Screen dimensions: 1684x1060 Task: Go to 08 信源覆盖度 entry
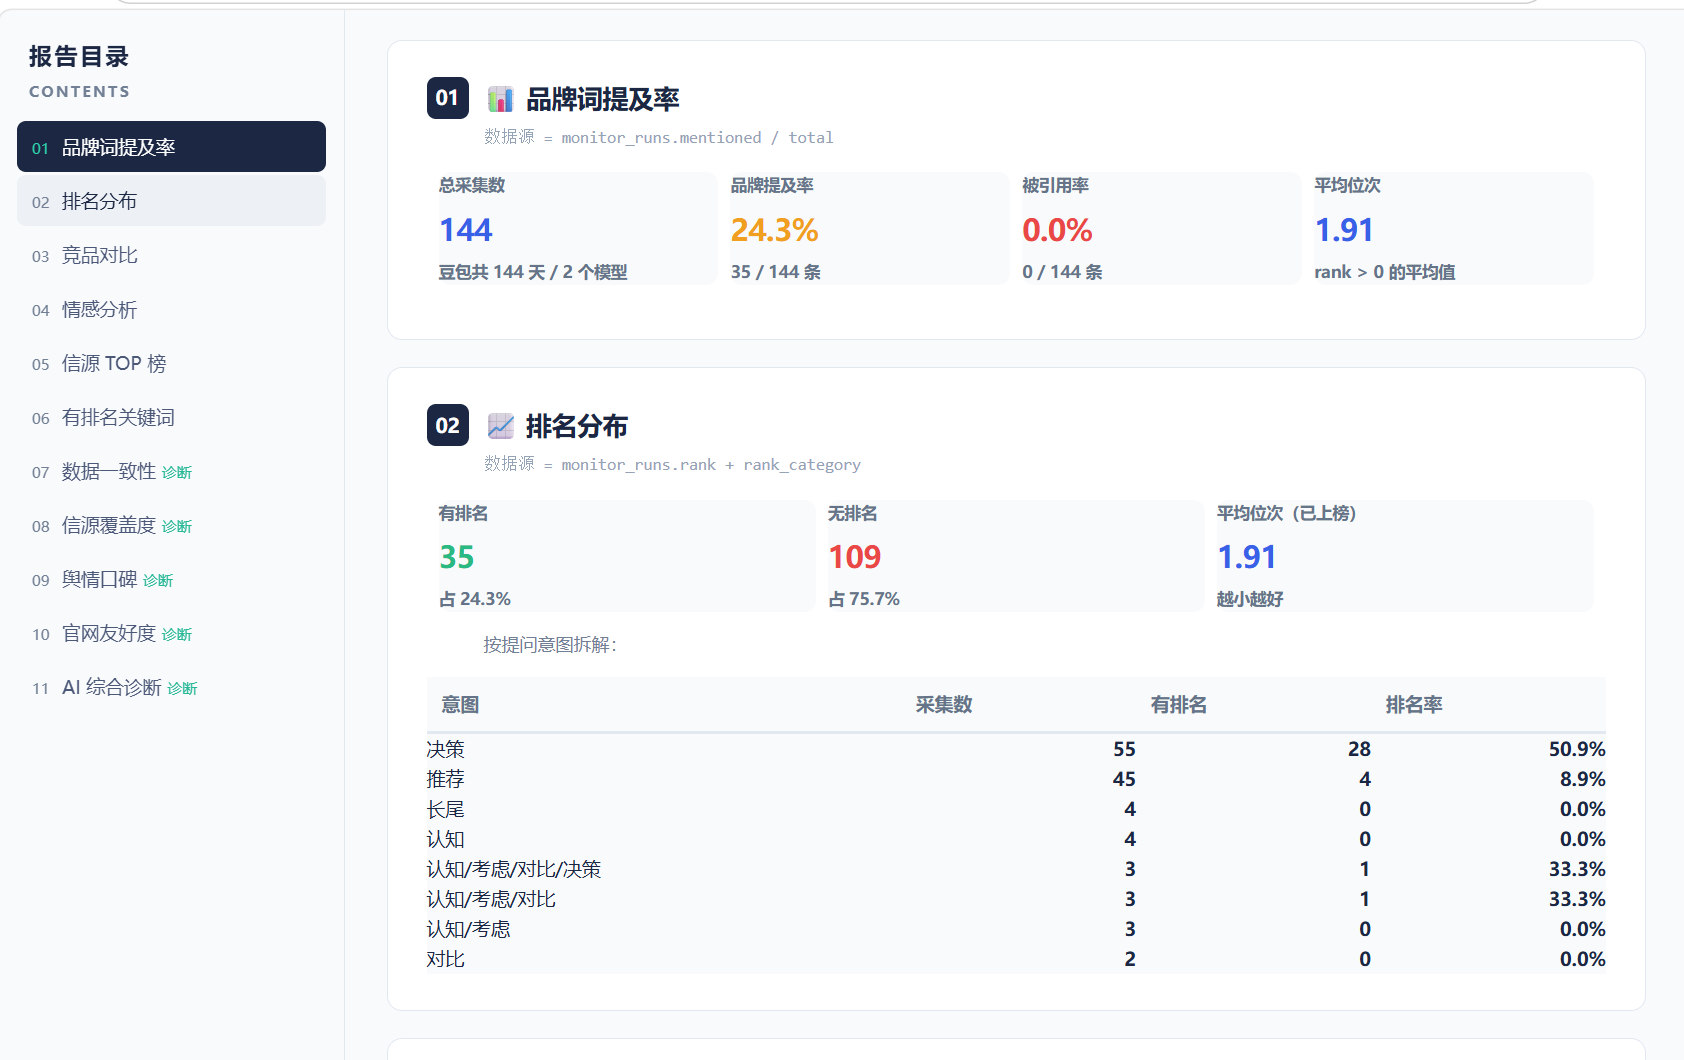171,525
